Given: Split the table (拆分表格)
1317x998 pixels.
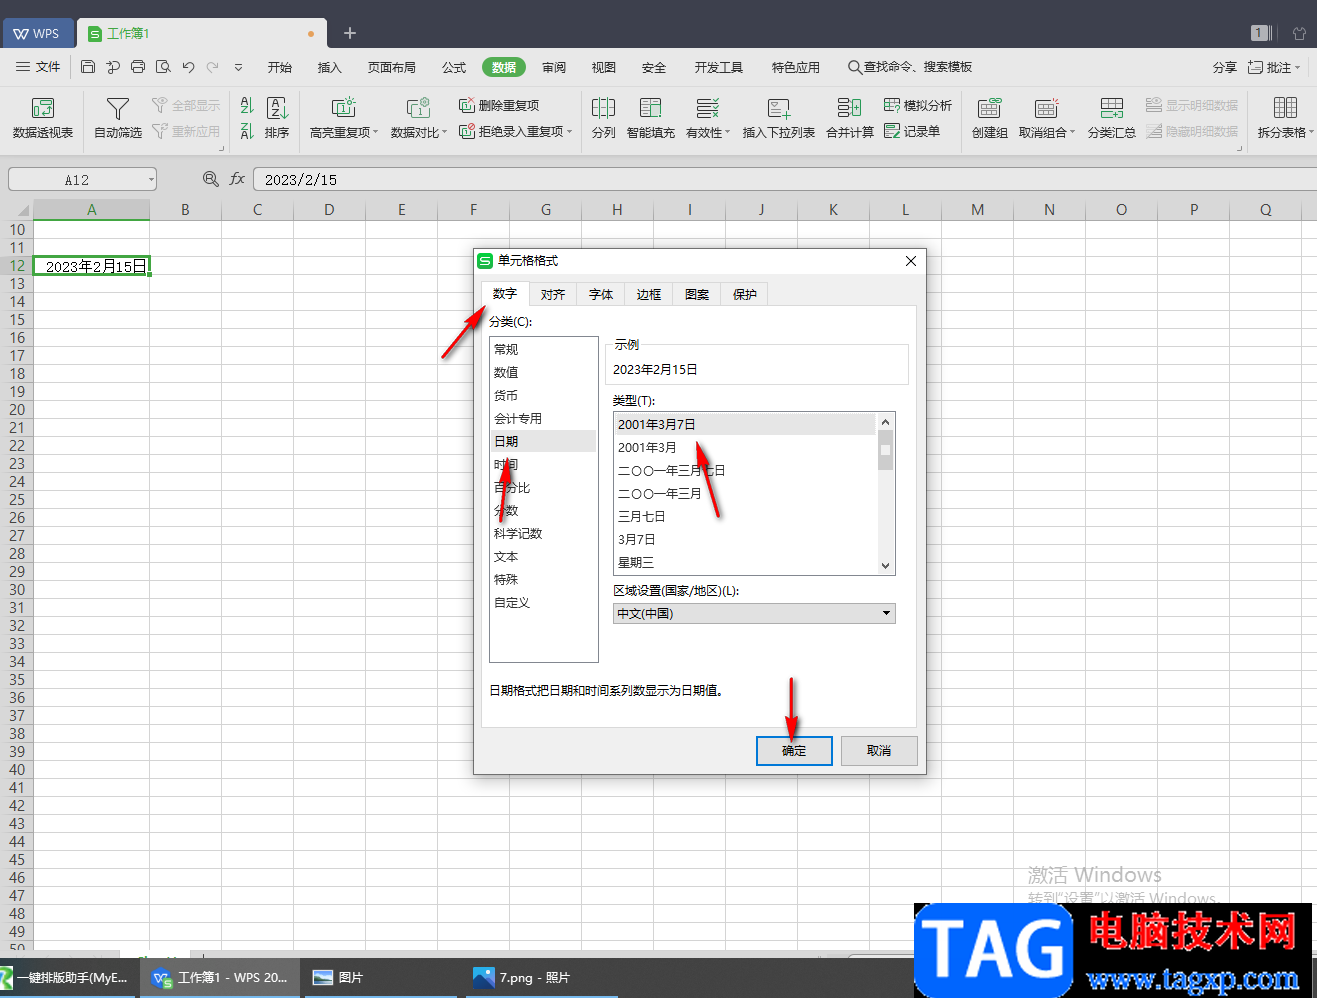Looking at the screenshot, I should tap(1285, 118).
